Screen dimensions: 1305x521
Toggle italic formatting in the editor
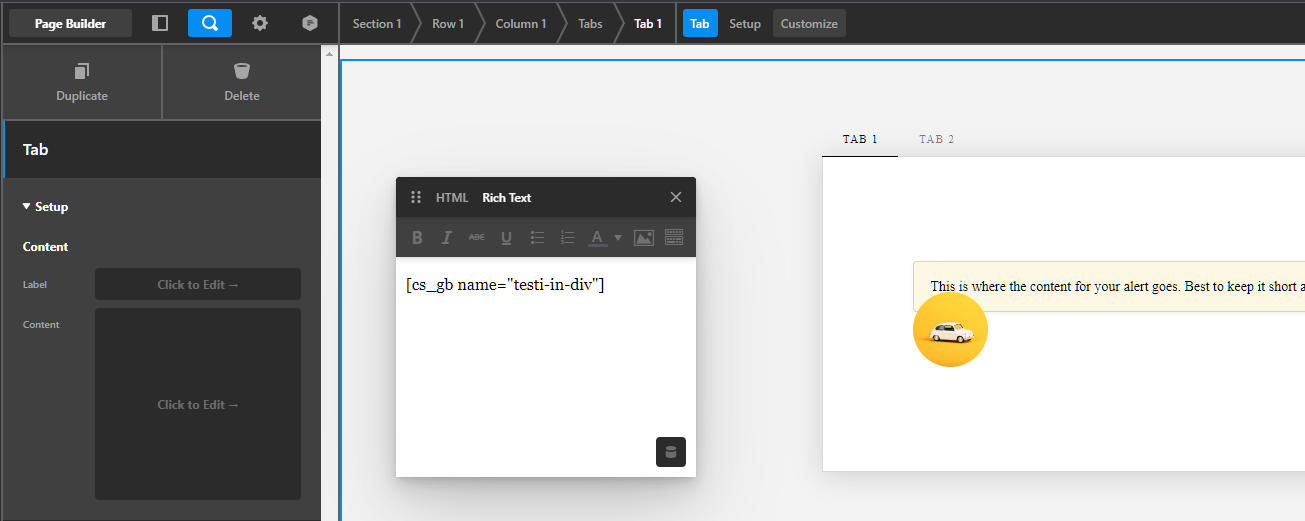(447, 238)
